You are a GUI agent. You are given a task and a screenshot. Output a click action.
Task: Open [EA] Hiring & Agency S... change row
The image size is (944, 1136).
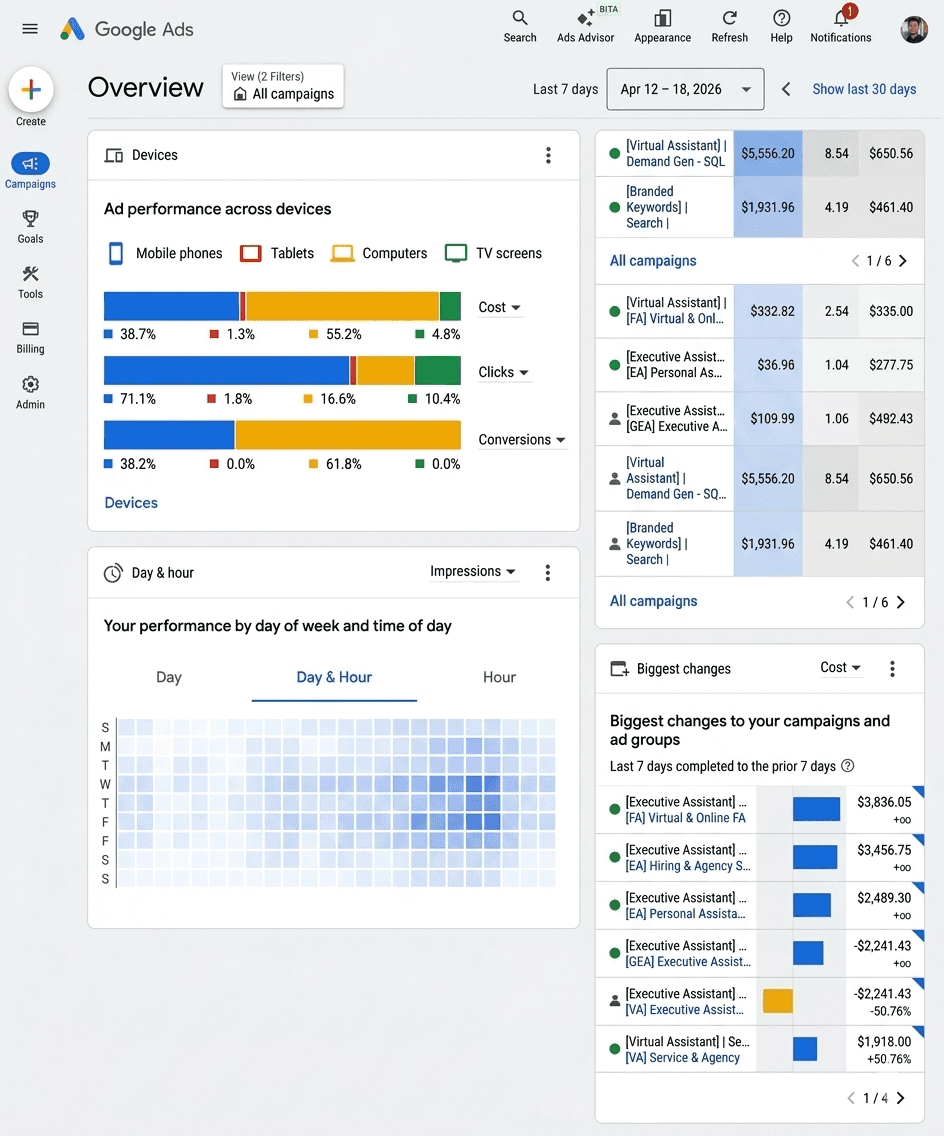pos(760,858)
